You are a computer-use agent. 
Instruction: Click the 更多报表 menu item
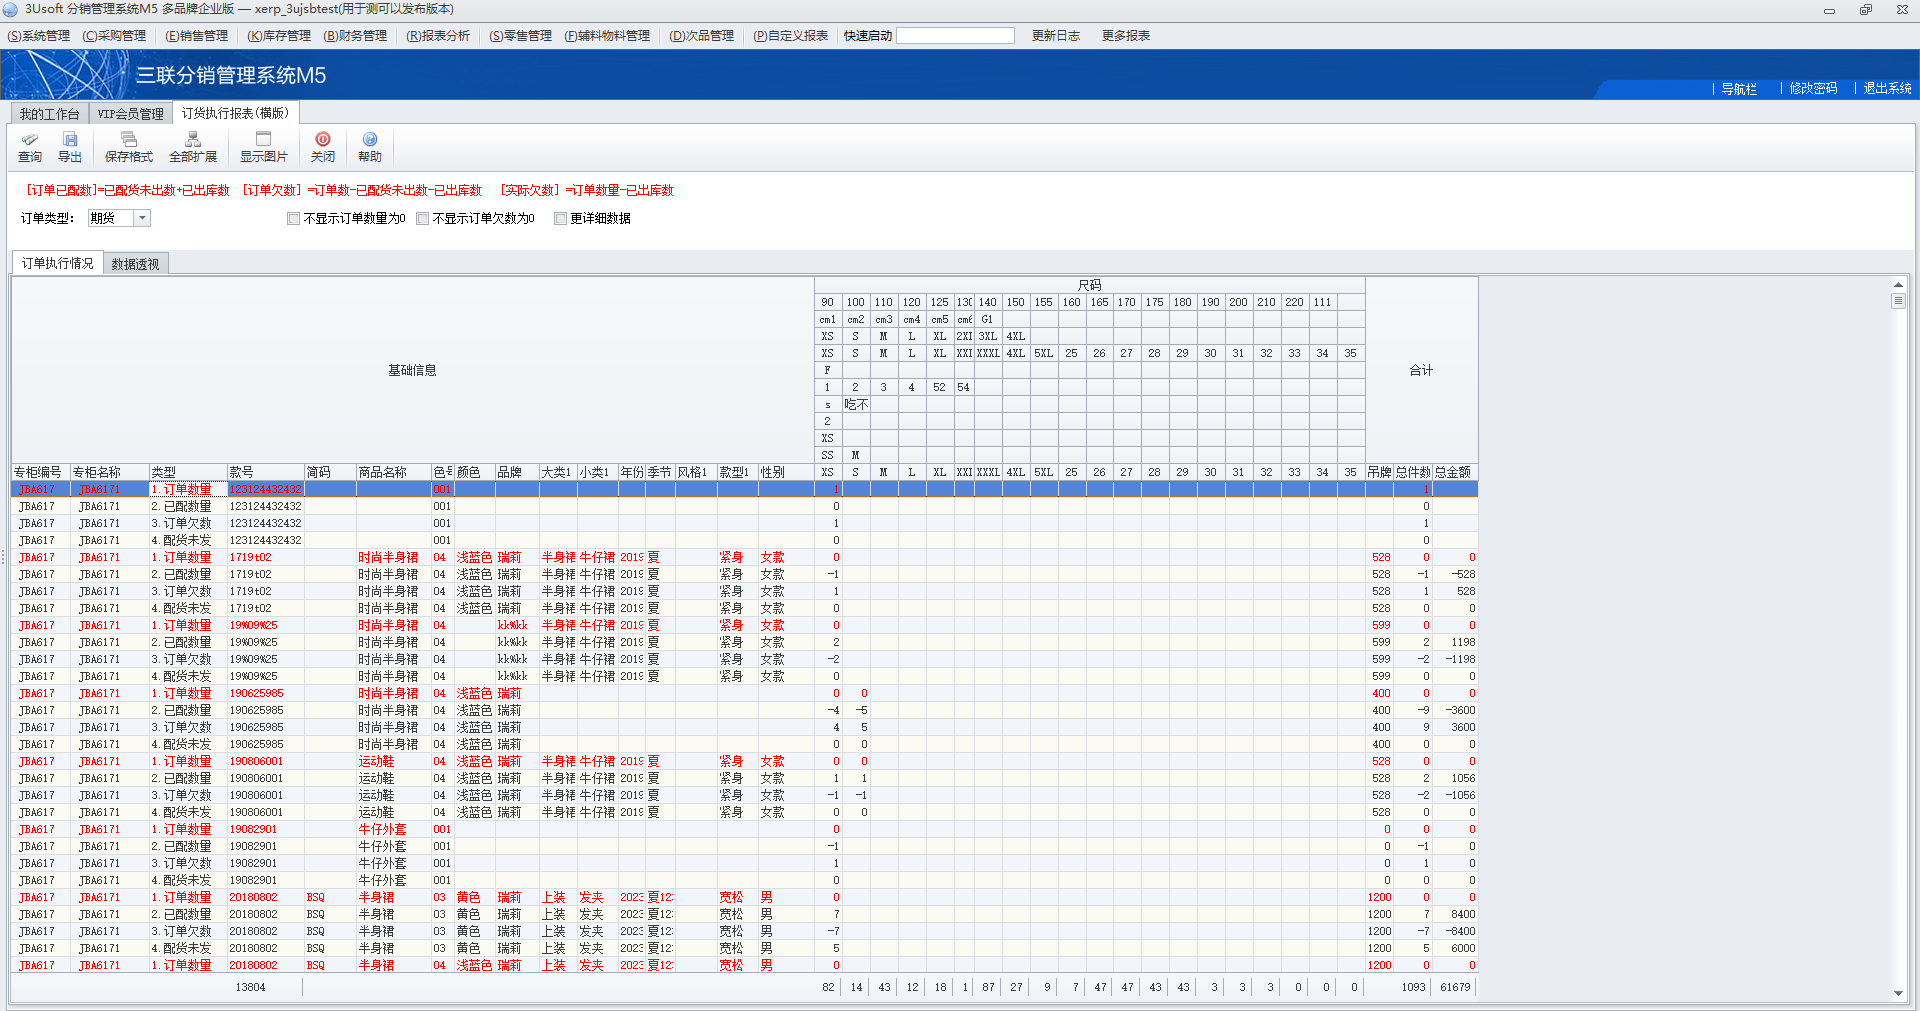[x=1126, y=36]
